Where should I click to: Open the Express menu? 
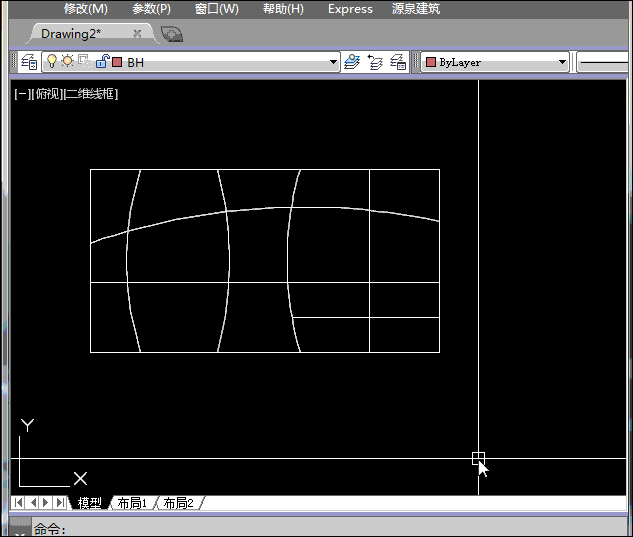click(350, 9)
